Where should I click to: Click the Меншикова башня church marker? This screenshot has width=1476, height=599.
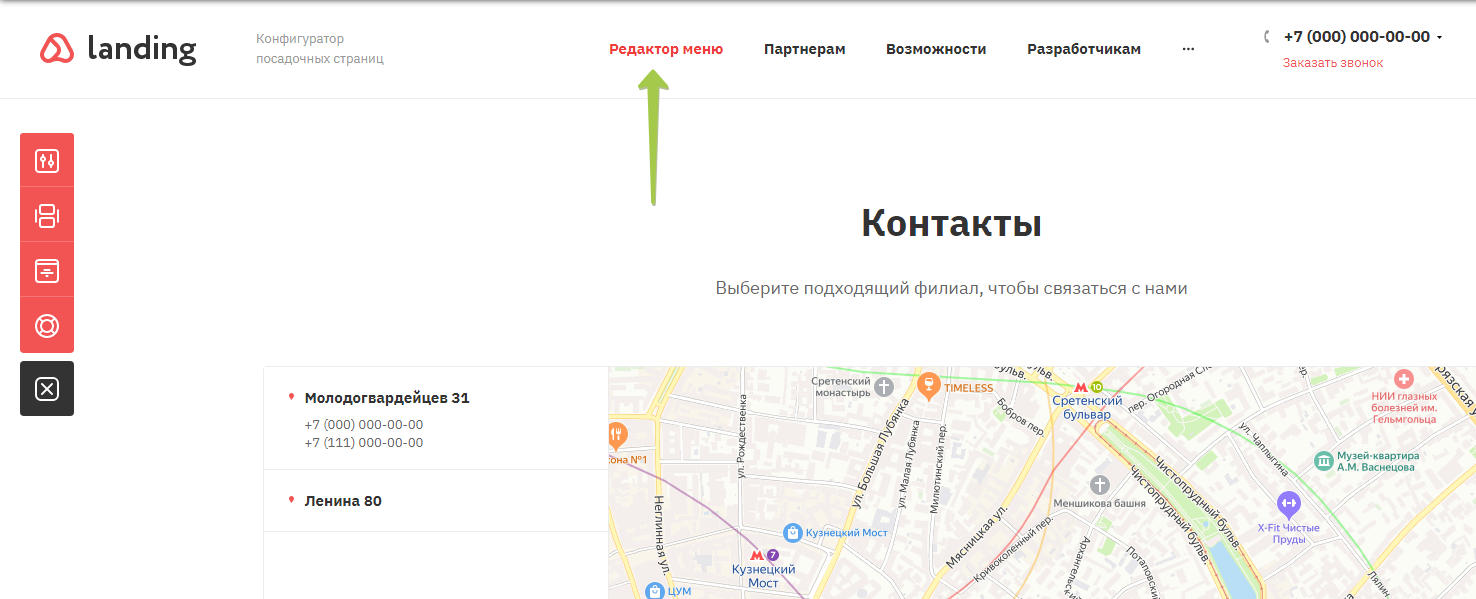1100,485
